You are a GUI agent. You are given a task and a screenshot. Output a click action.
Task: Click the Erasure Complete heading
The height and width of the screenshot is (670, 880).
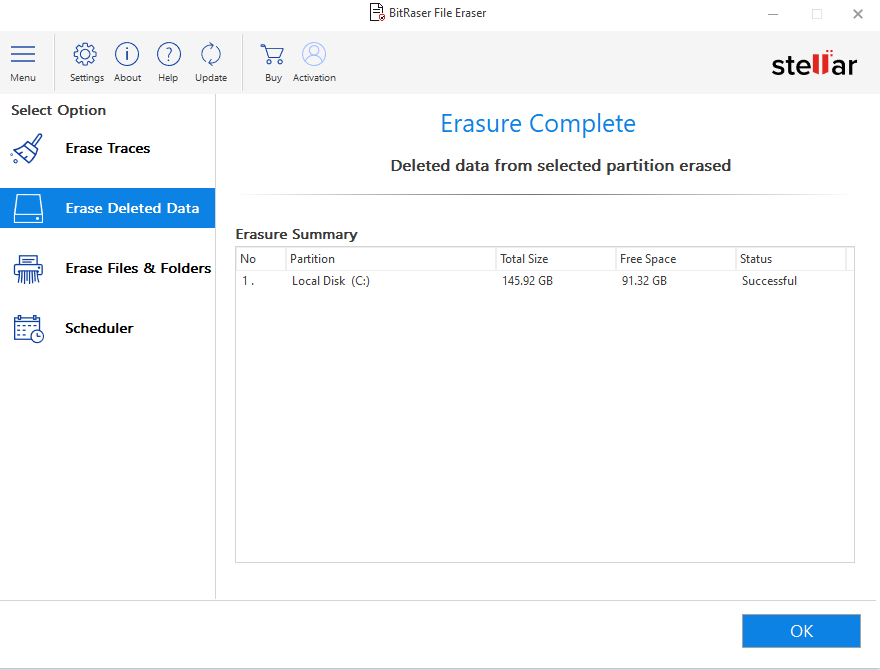(x=538, y=123)
